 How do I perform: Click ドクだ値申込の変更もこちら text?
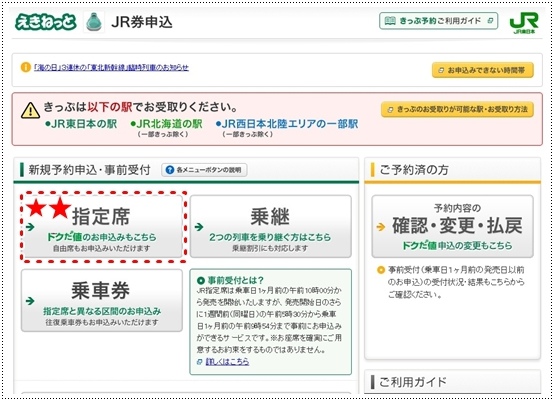click(457, 245)
